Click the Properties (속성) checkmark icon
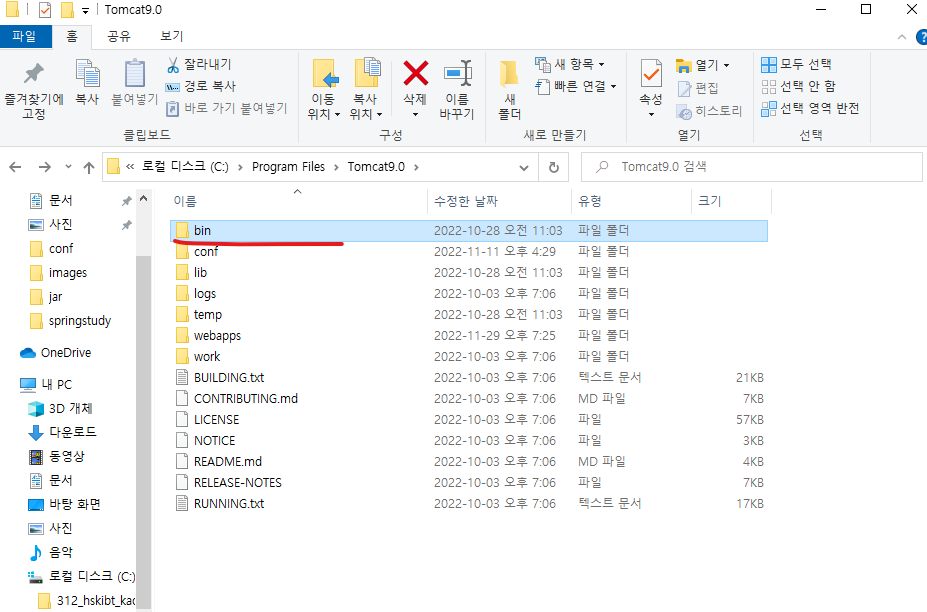 click(651, 75)
